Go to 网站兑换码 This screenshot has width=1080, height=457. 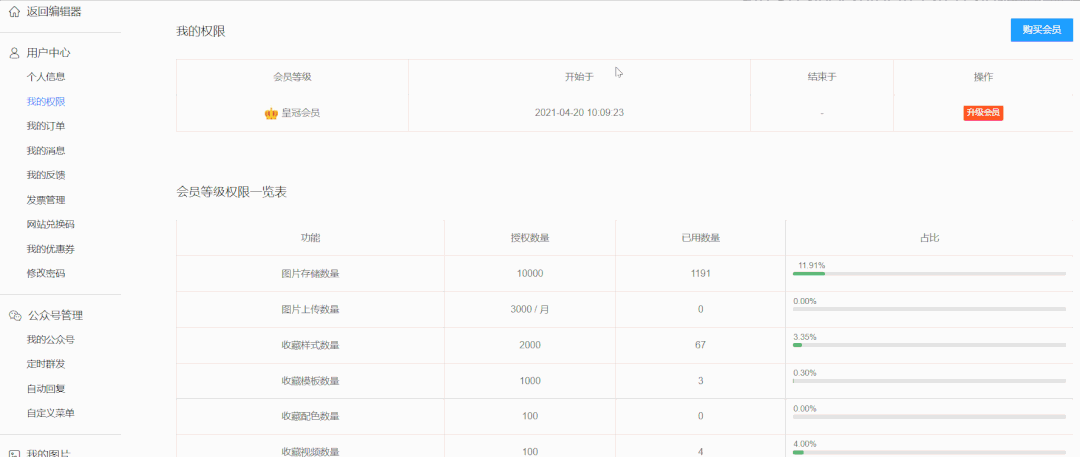(51, 224)
